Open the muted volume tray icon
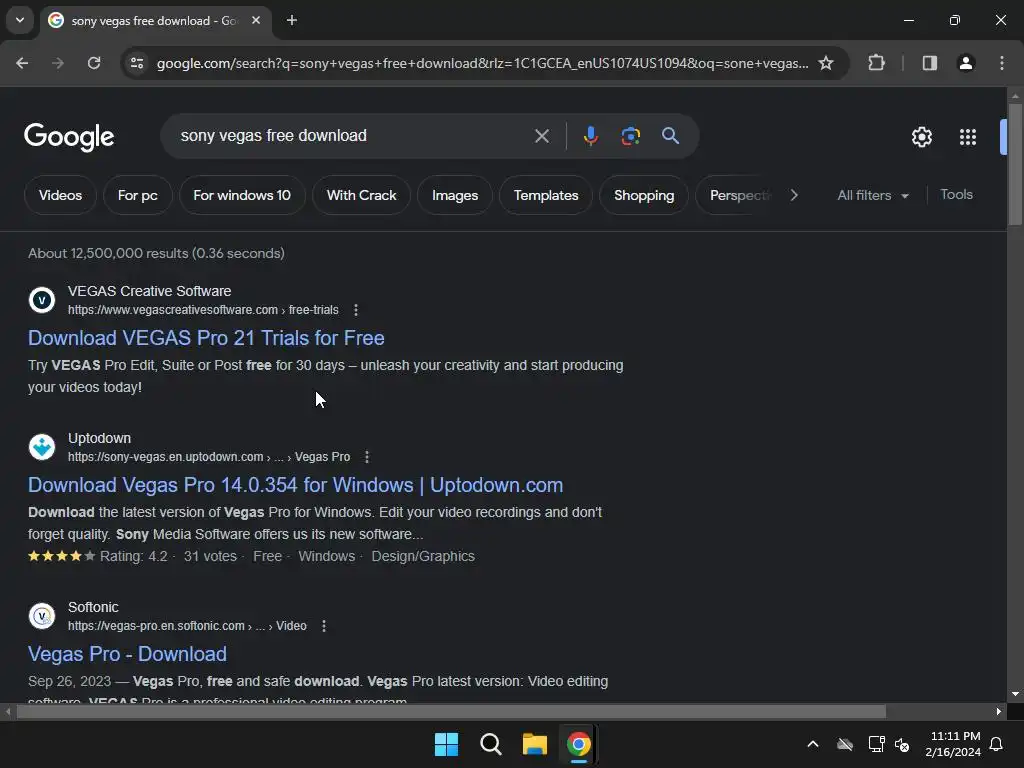This screenshot has width=1024, height=768. (903, 744)
